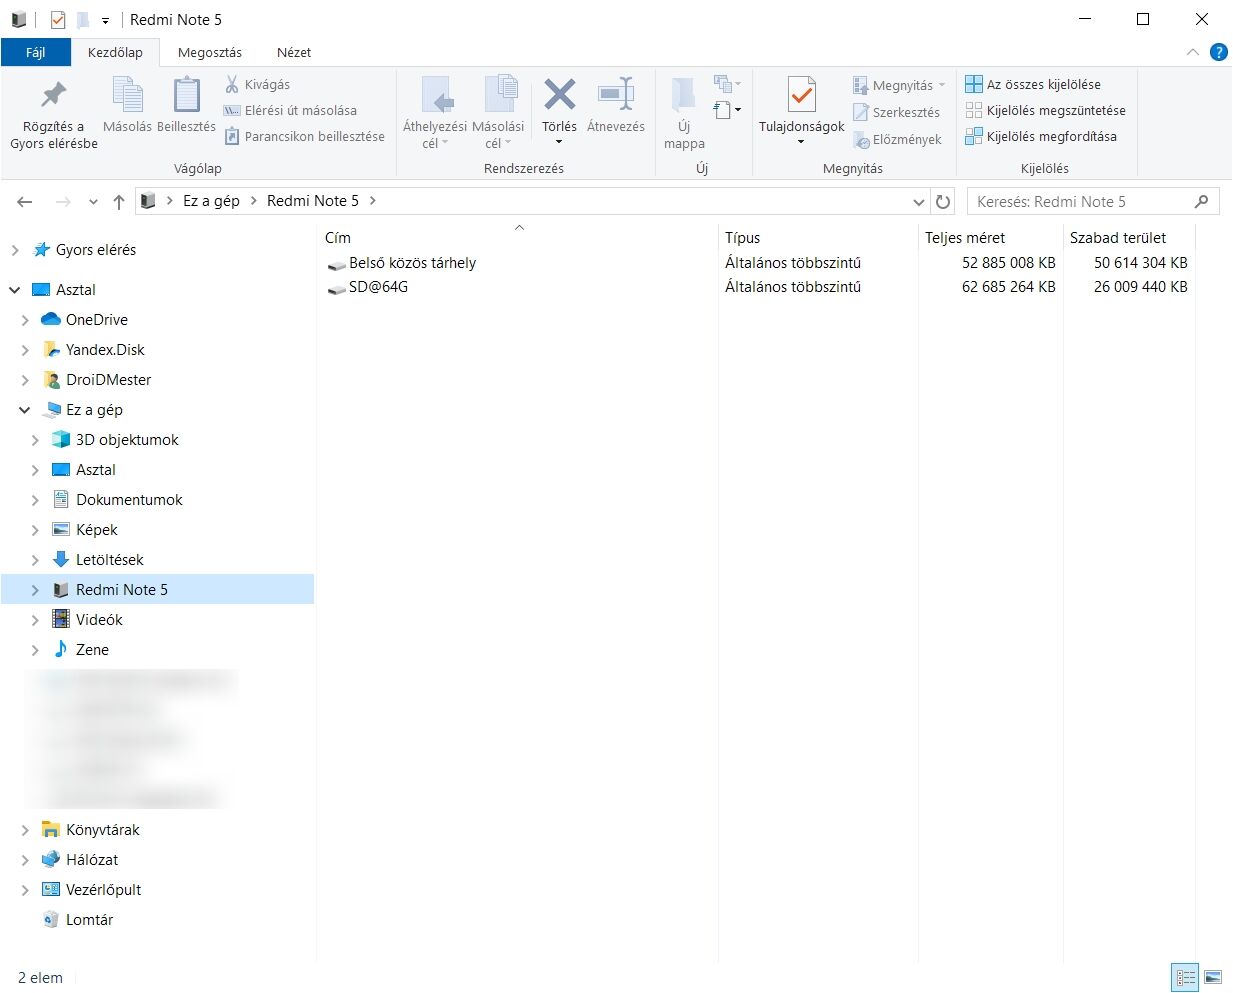
Task: Click Kijelölés megszüntetése
Action: (x=1045, y=111)
